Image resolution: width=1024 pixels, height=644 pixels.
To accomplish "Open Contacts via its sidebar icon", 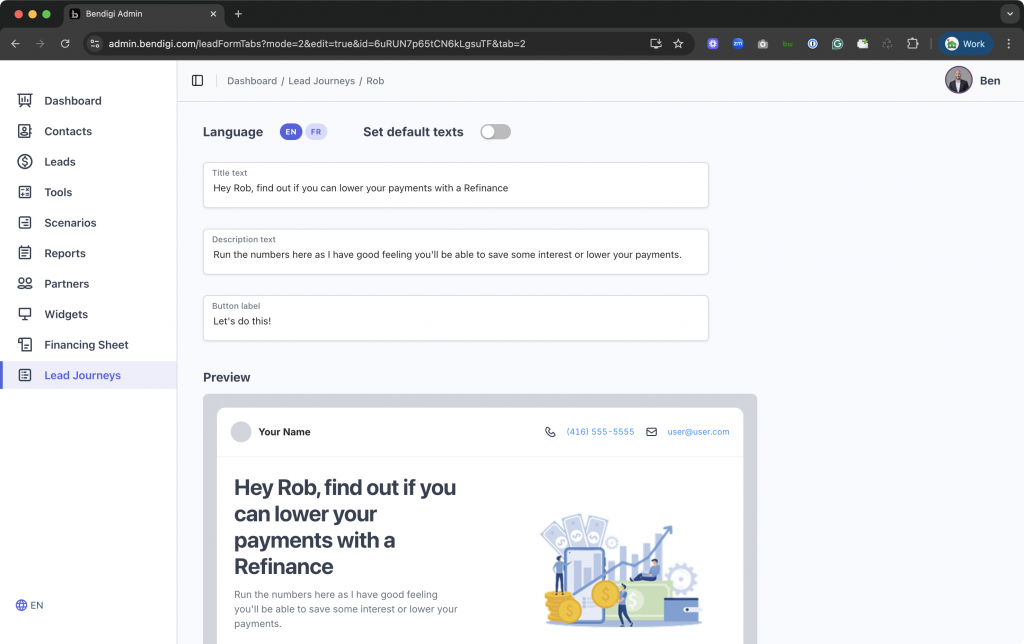I will tap(25, 131).
